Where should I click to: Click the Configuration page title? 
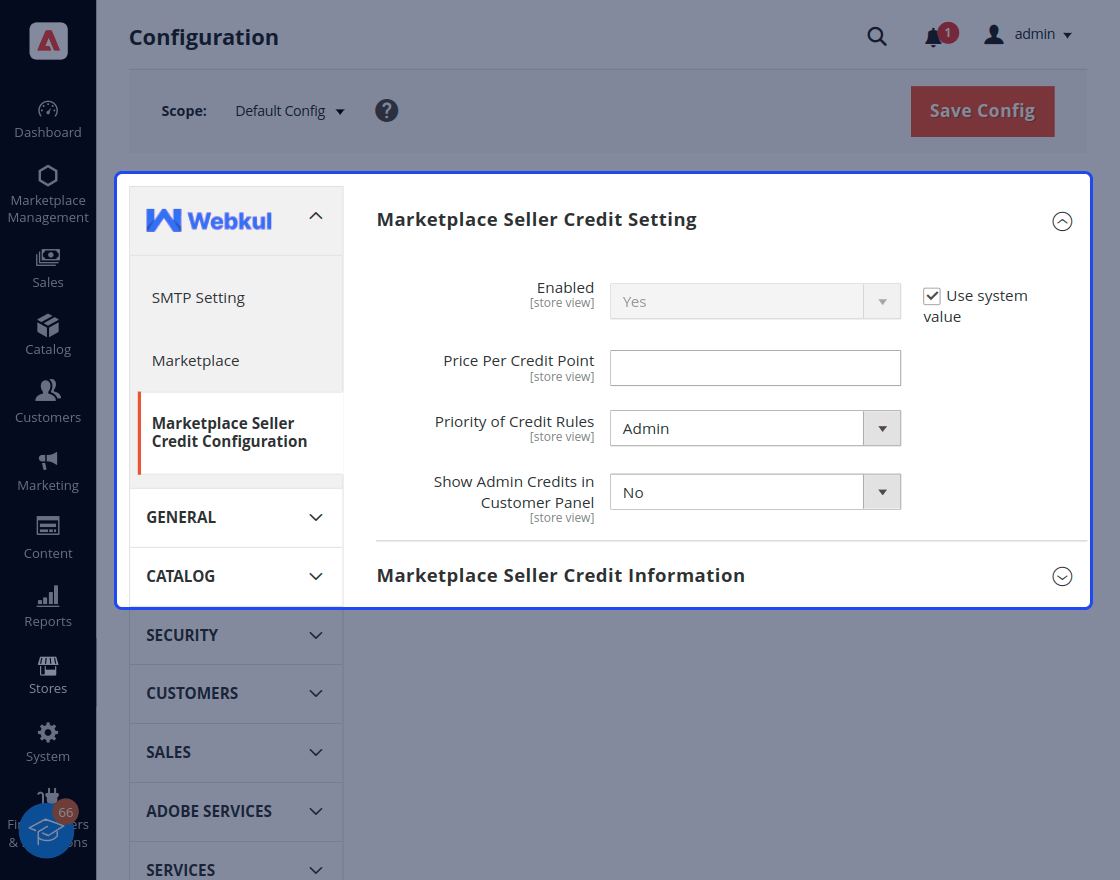[x=204, y=37]
